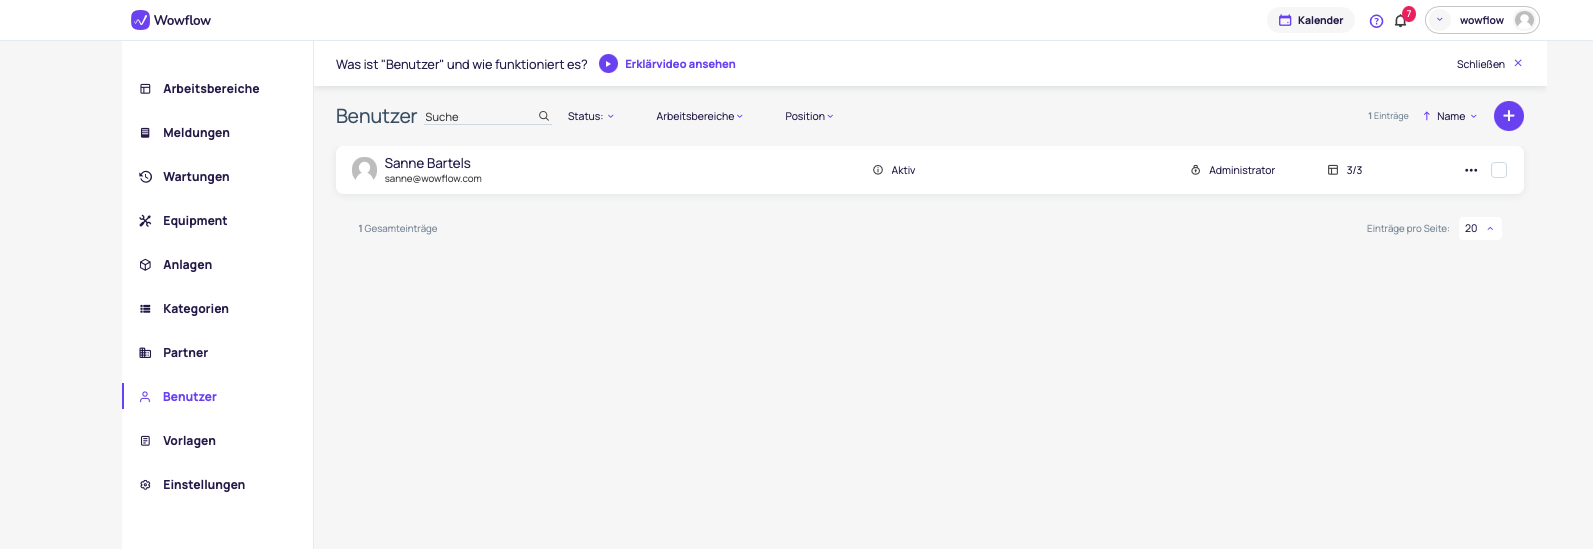The image size is (1593, 549).
Task: Click the Erklärvideo ansehen link
Action: [680, 64]
